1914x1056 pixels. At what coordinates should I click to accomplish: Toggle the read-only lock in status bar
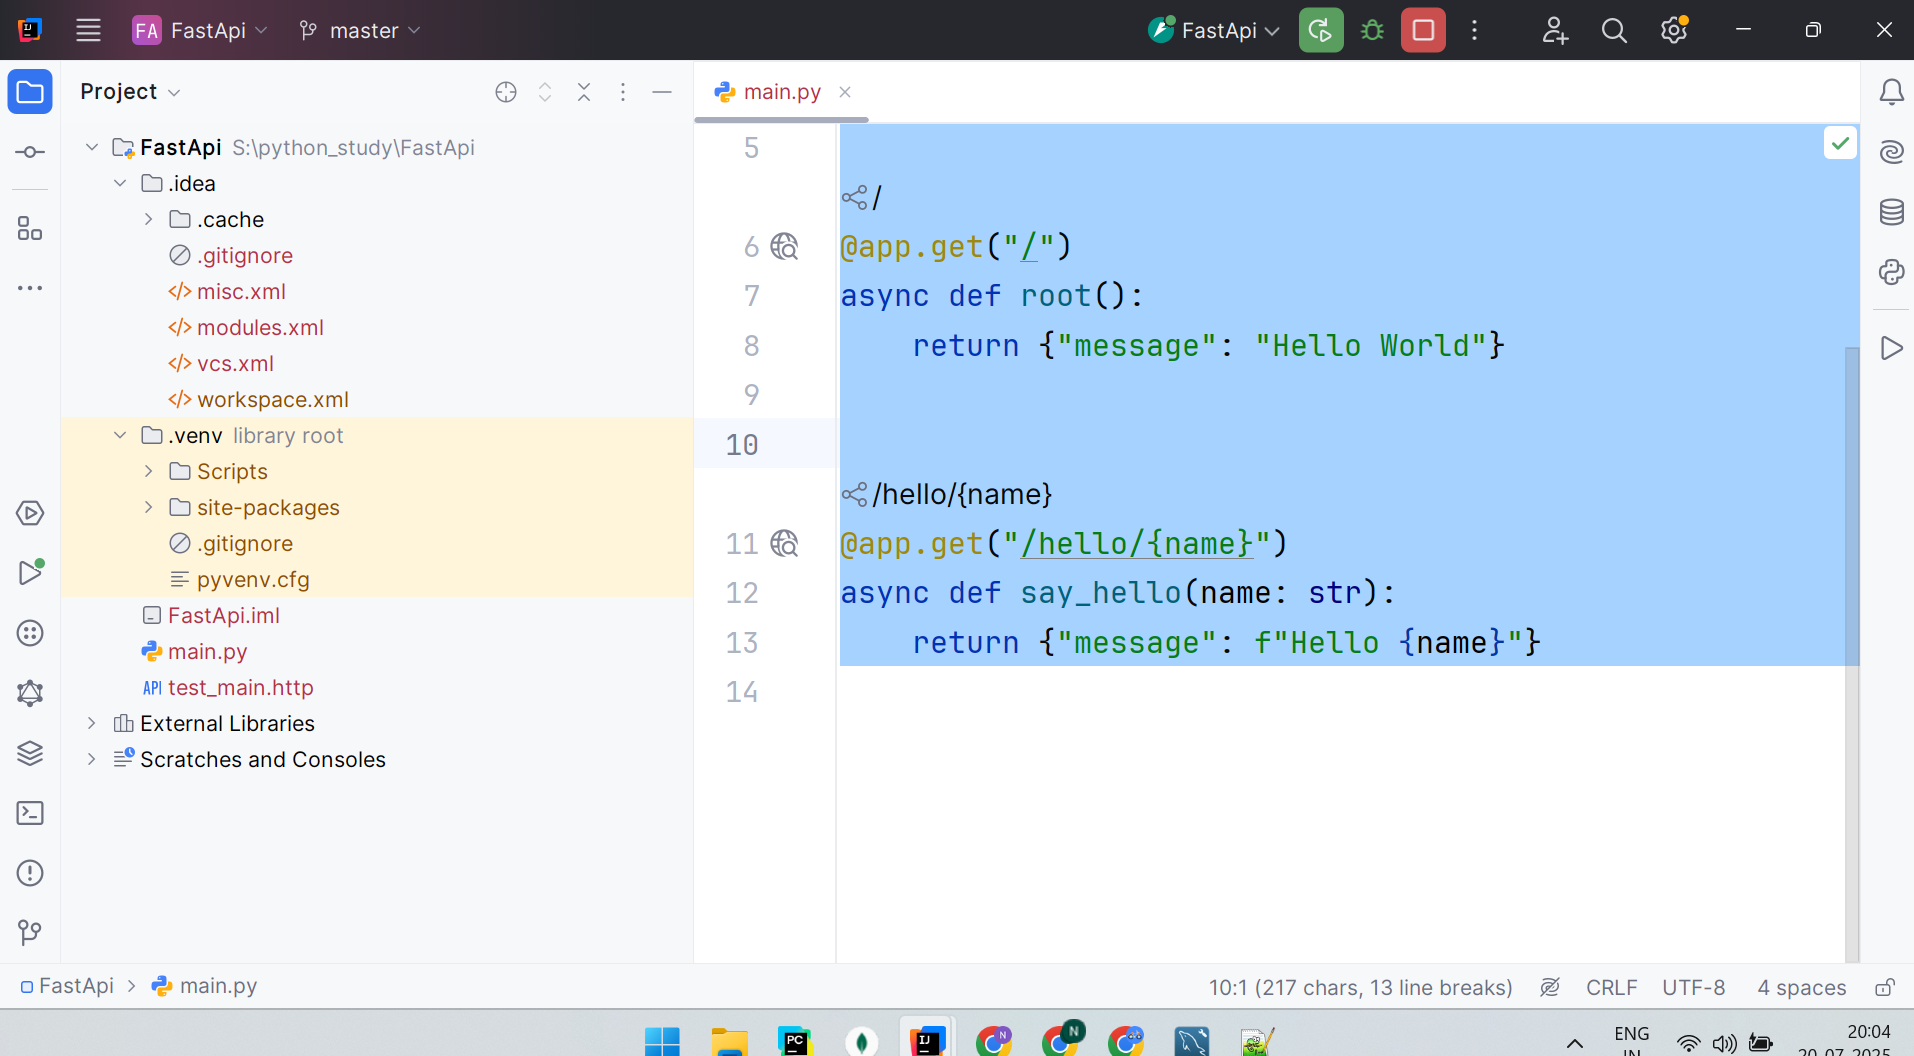1884,988
